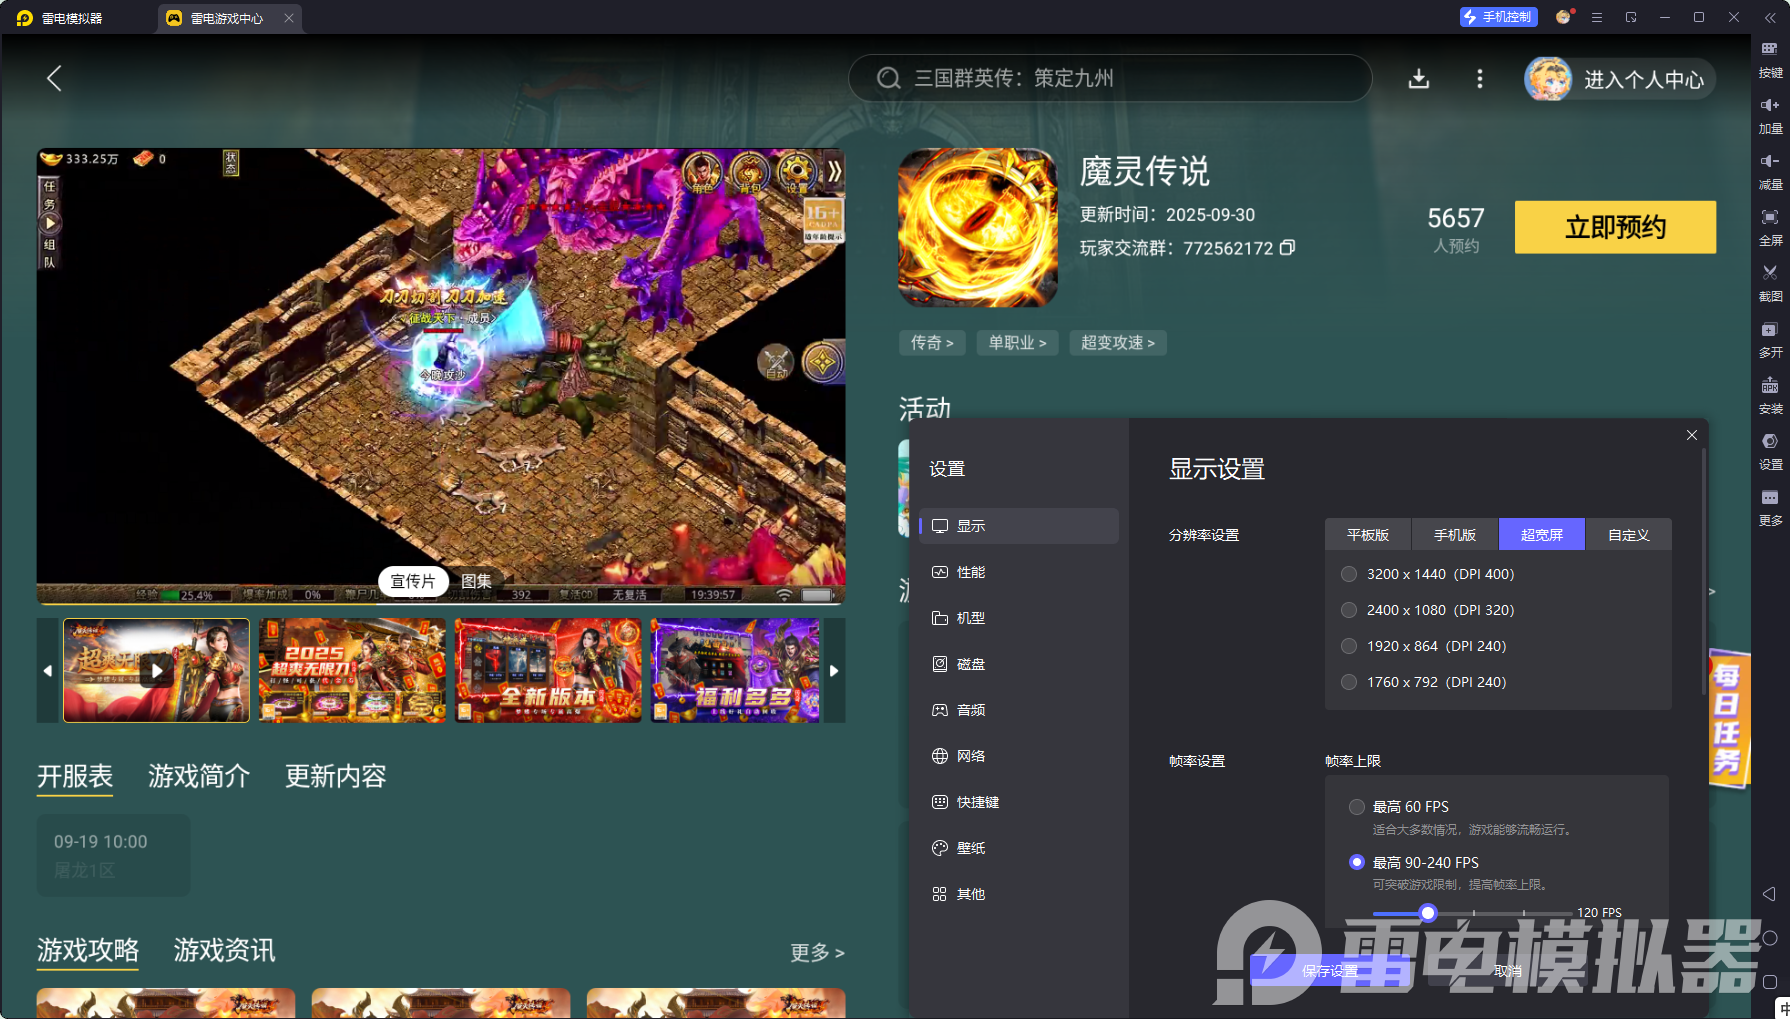Image resolution: width=1790 pixels, height=1019 pixels.
Task: Open the three-dot options menu near download
Action: (1479, 79)
